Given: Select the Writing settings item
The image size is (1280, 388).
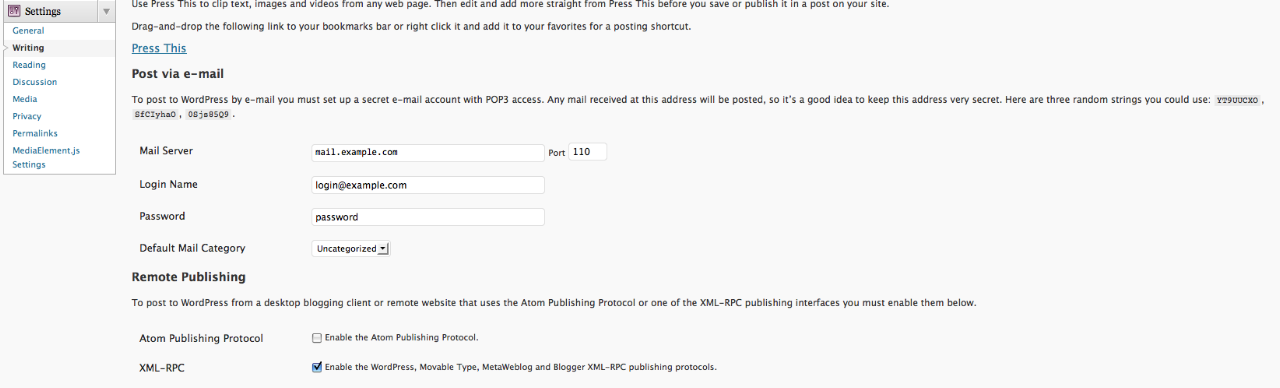Looking at the screenshot, I should click(x=28, y=48).
